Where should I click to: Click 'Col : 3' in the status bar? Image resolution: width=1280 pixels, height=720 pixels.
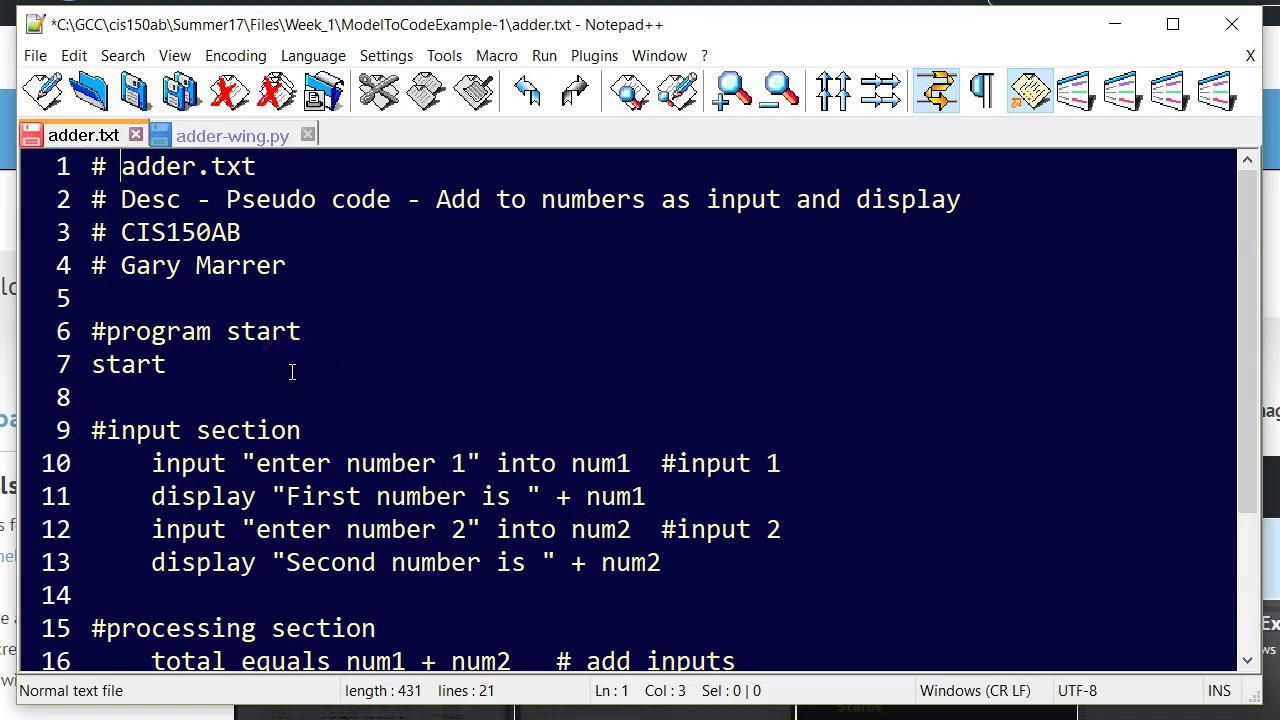665,690
